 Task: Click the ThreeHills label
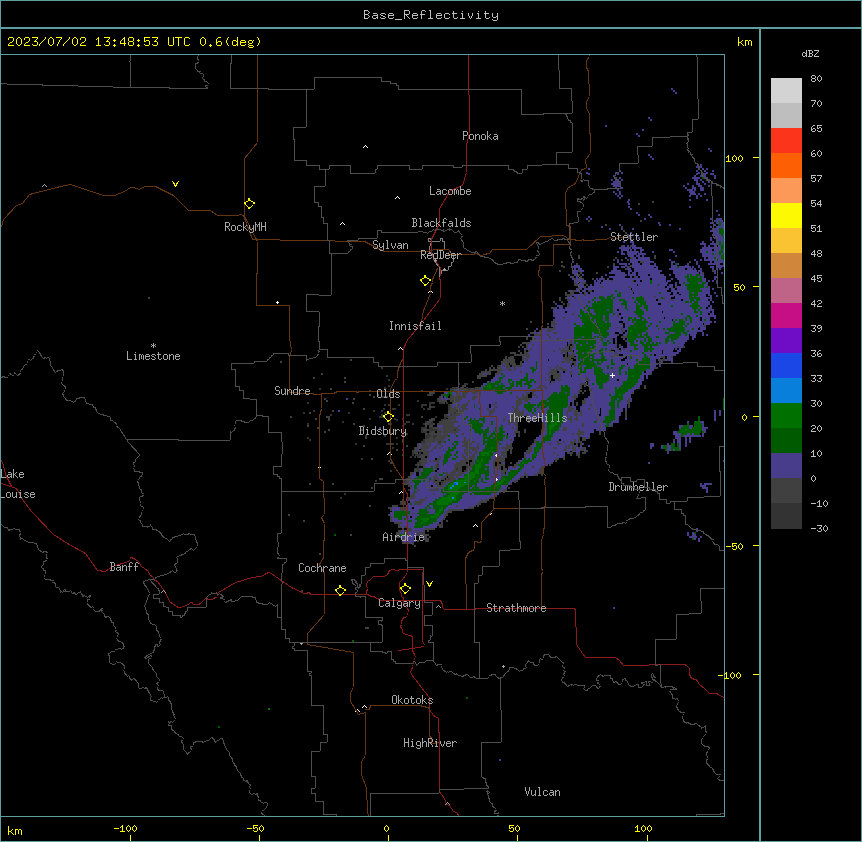point(538,418)
